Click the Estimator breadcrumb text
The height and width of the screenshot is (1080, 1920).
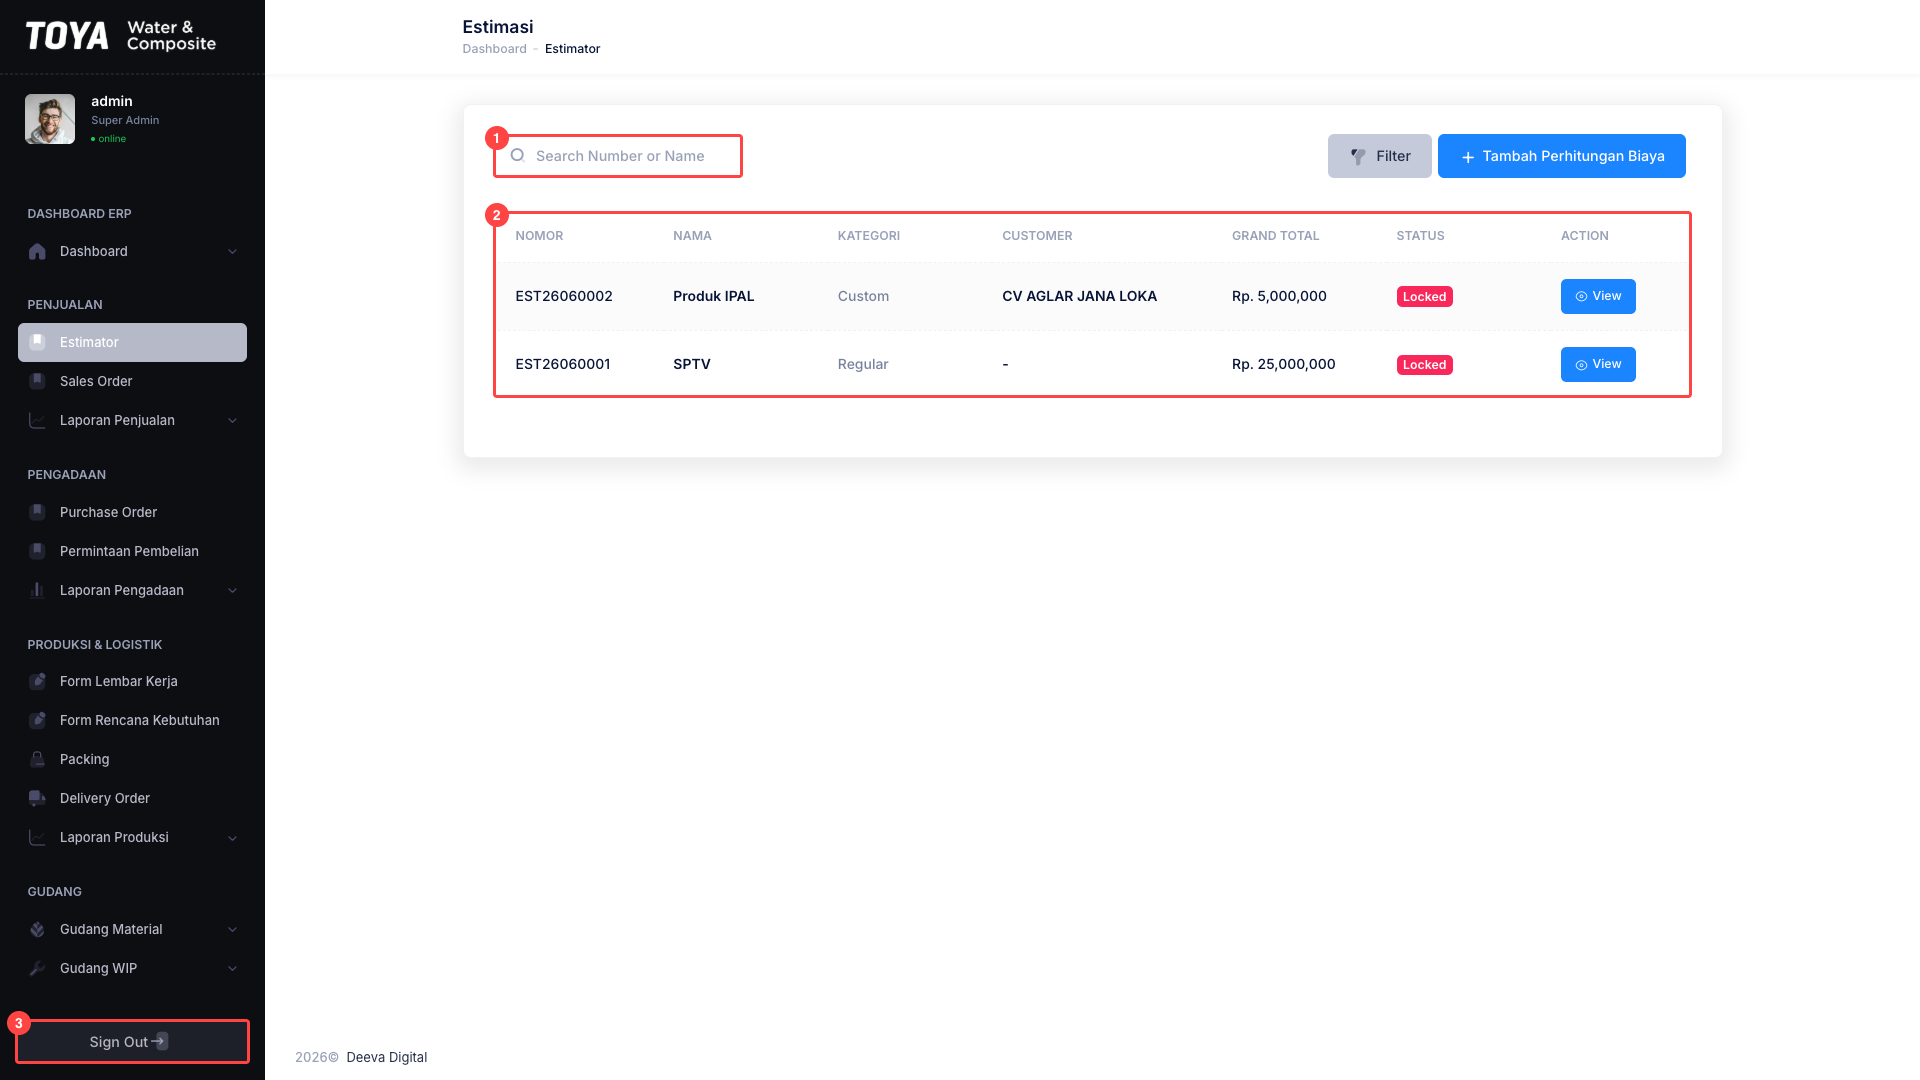[x=572, y=49]
